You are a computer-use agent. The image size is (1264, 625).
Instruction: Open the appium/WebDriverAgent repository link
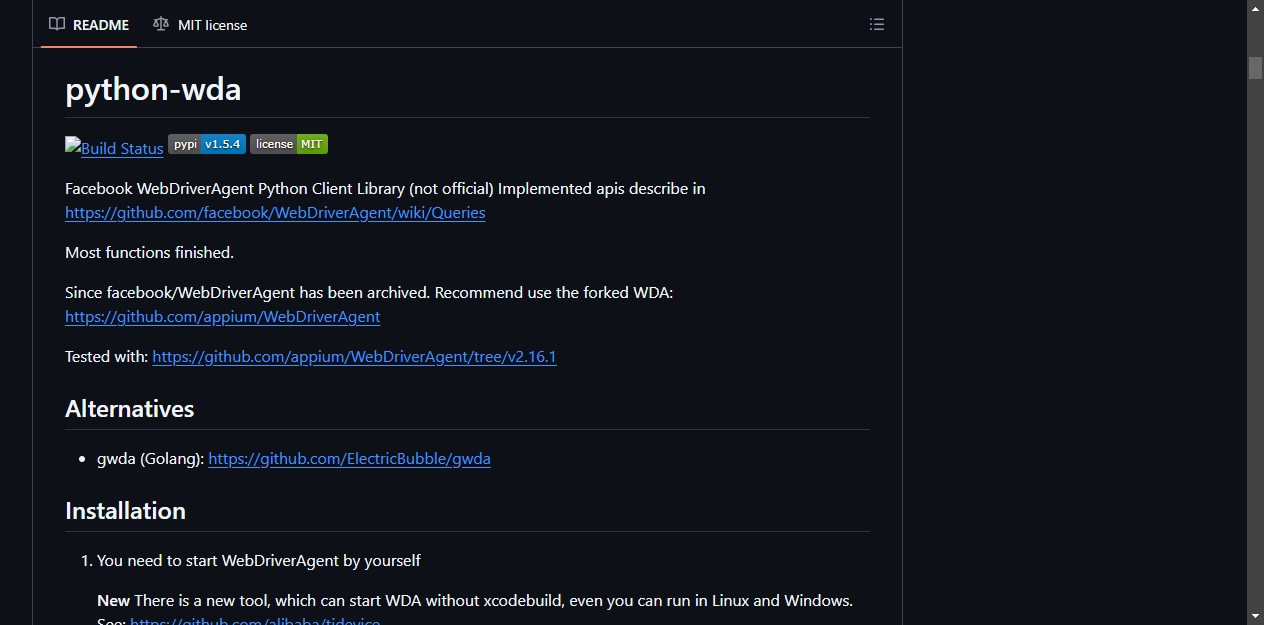[222, 316]
